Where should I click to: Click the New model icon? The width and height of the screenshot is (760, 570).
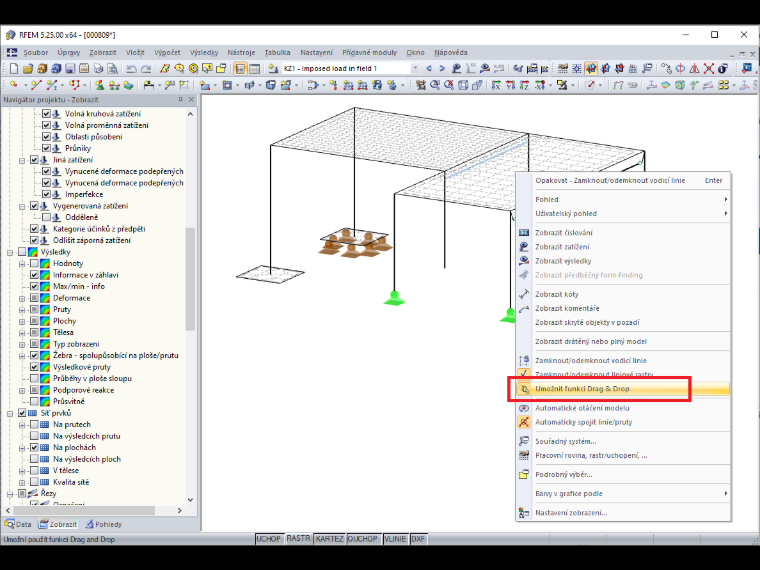tap(14, 69)
